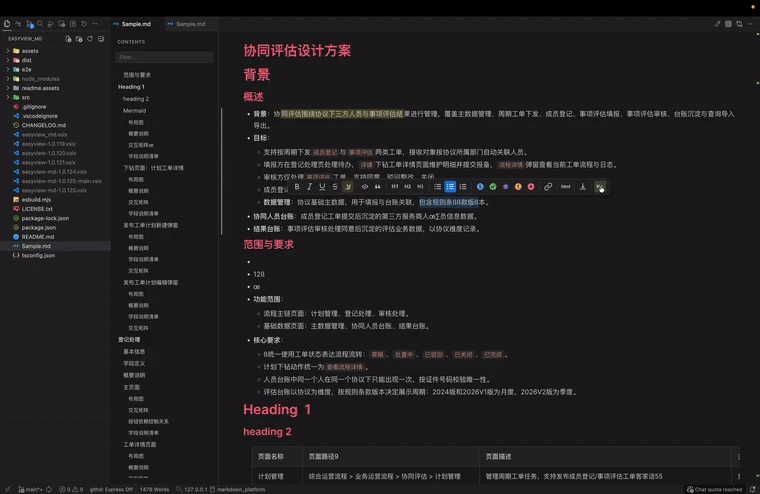The width and height of the screenshot is (760, 494).
Task: Click New File icon in explorer header
Action: [x=68, y=39]
